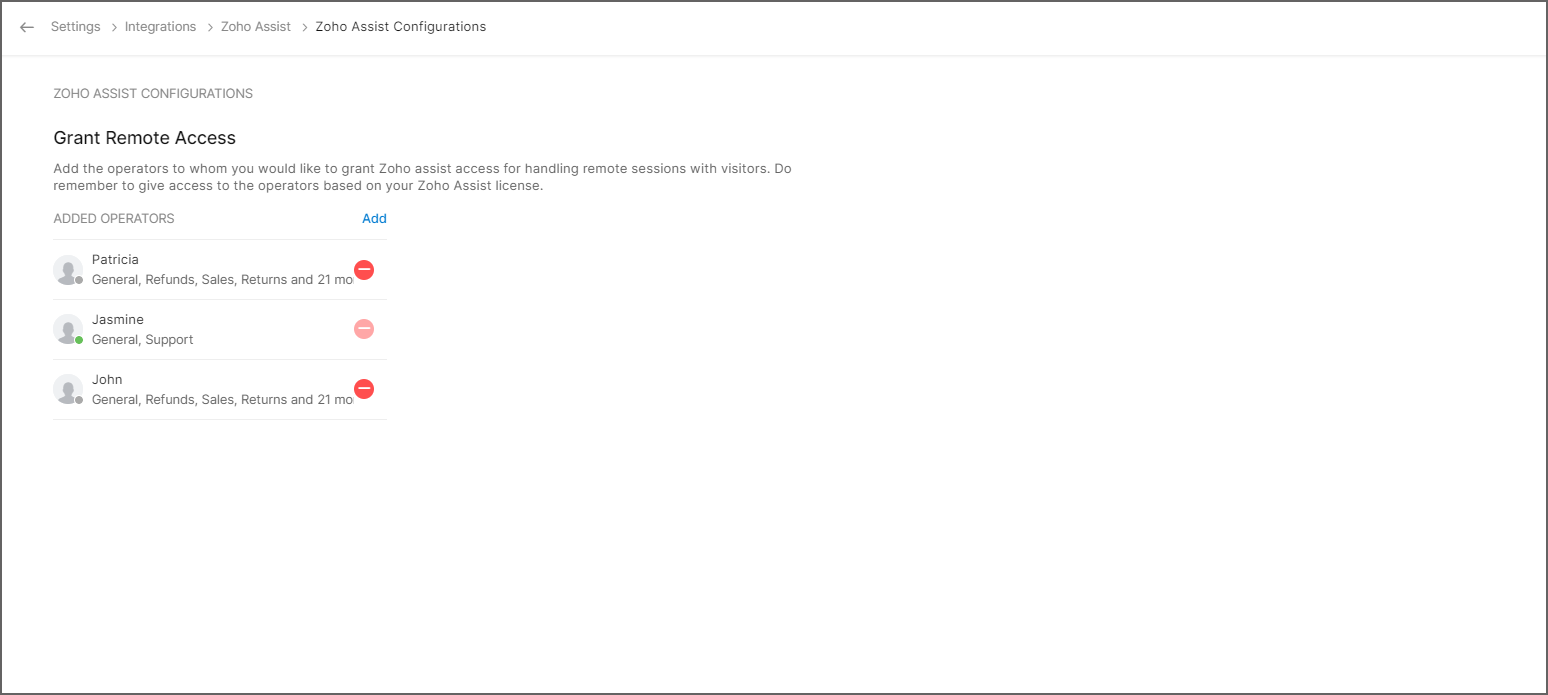Click John's departments list text
Image resolution: width=1548 pixels, height=695 pixels.
[x=222, y=400]
